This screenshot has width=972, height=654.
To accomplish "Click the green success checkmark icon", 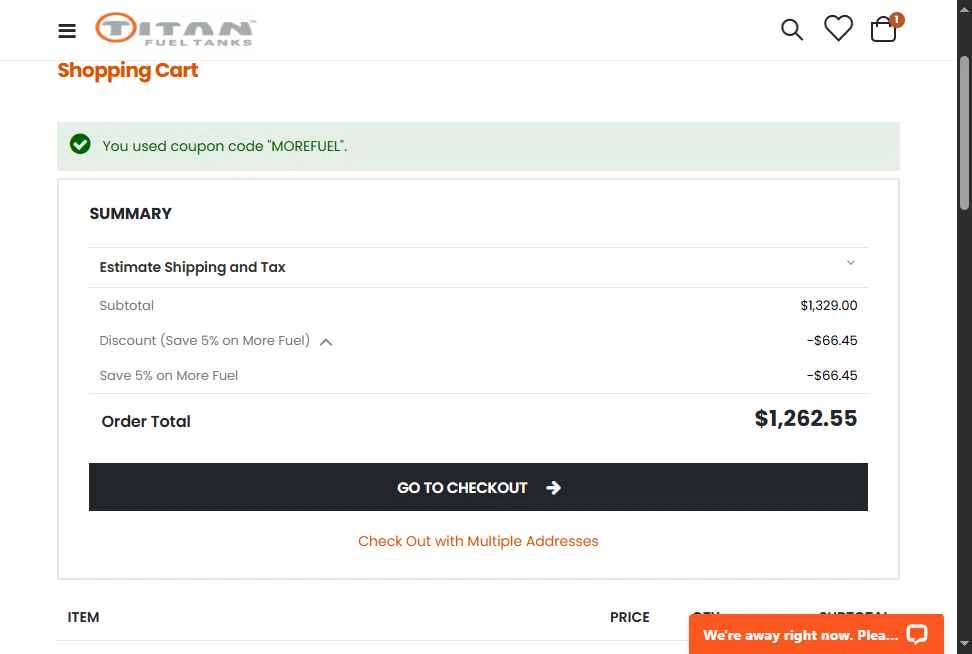I will tap(80, 144).
